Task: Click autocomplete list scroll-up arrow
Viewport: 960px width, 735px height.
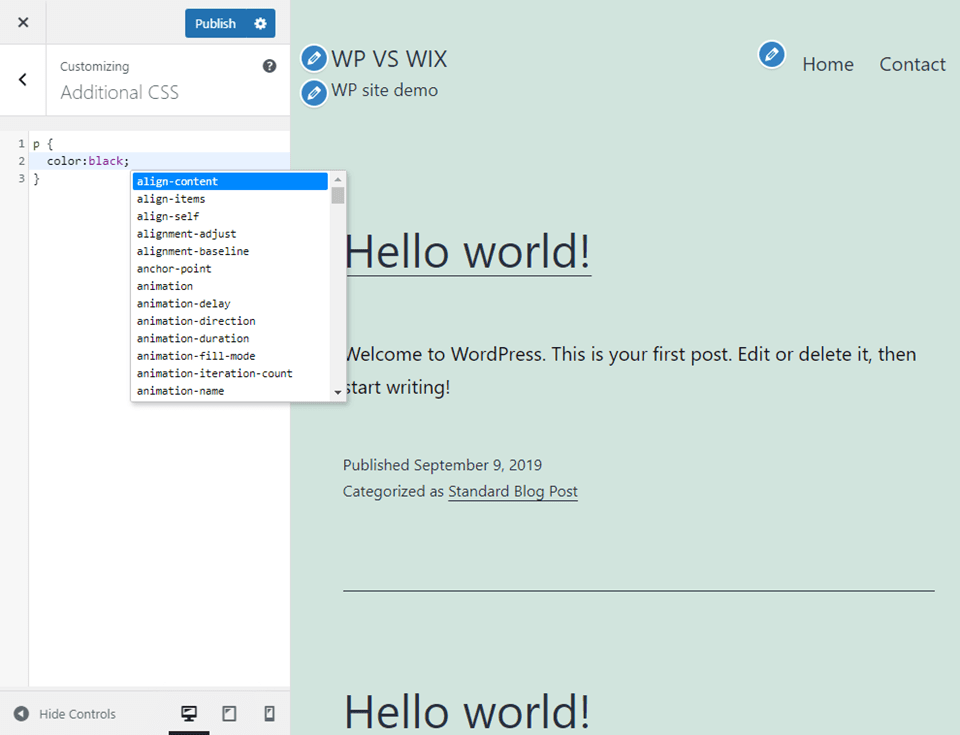Action: point(337,179)
